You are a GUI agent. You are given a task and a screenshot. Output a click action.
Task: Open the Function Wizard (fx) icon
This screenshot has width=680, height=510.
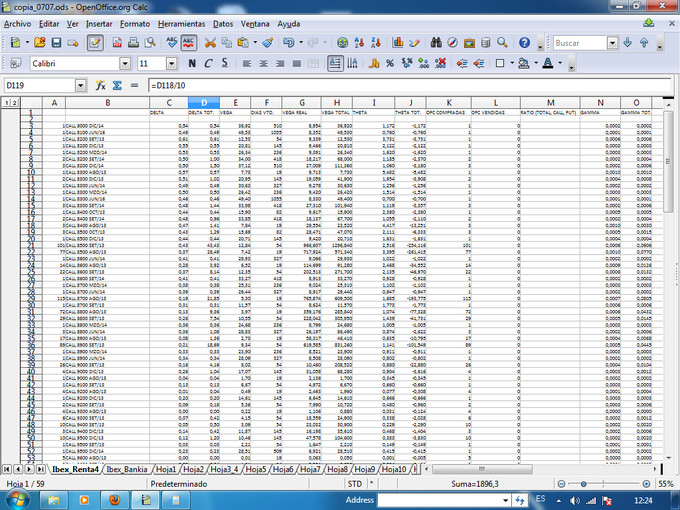(100, 86)
